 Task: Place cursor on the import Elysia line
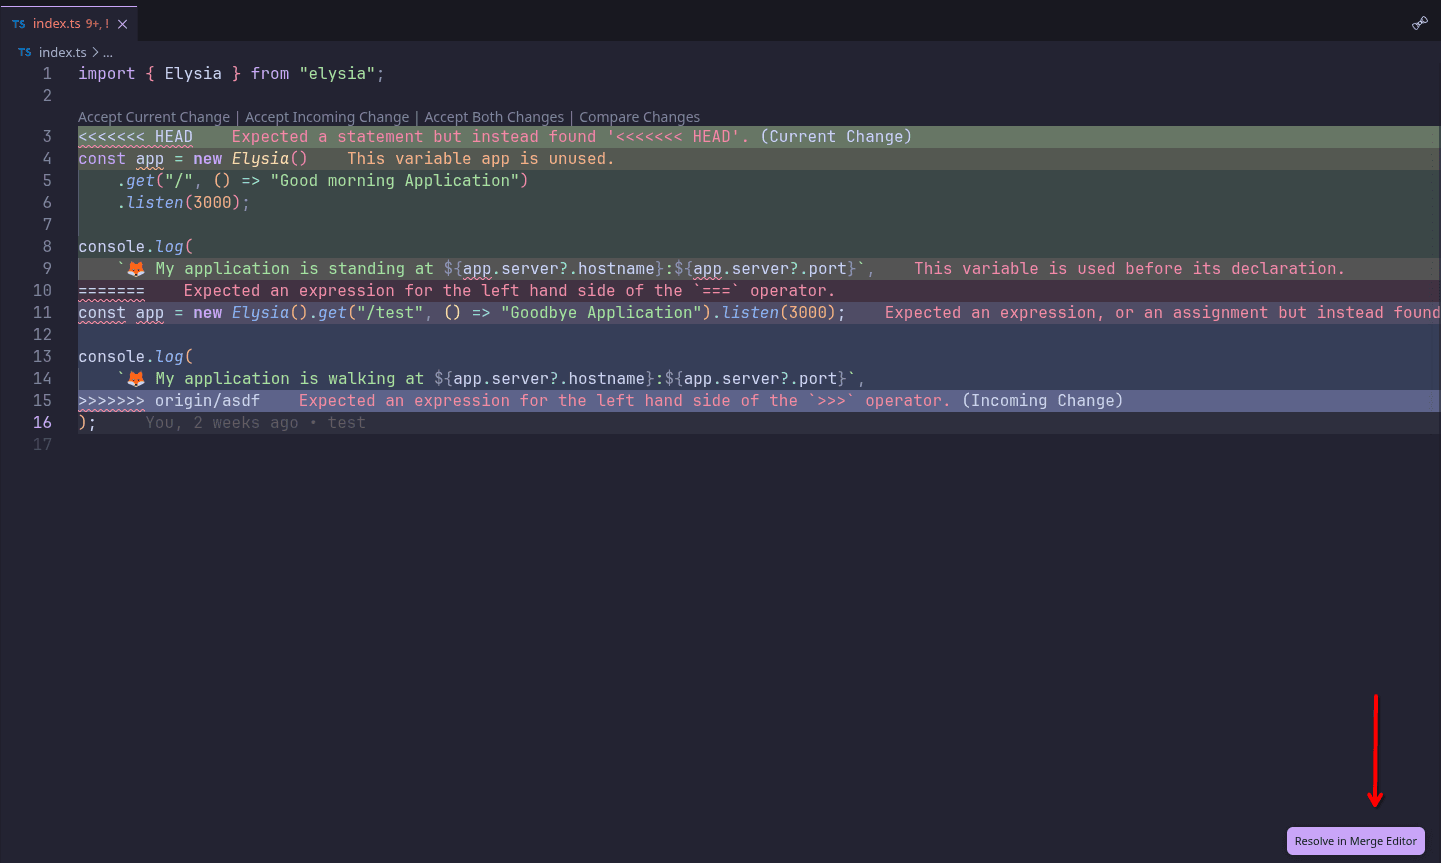[x=231, y=74]
